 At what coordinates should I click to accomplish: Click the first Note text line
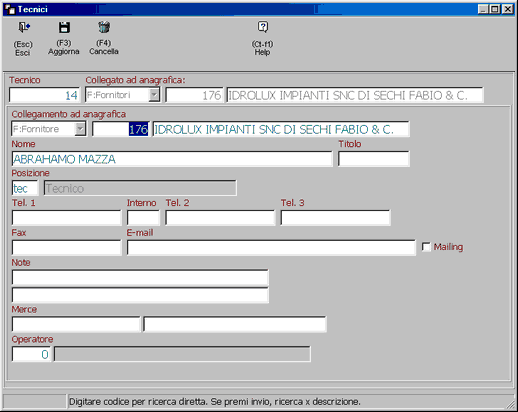click(x=140, y=277)
